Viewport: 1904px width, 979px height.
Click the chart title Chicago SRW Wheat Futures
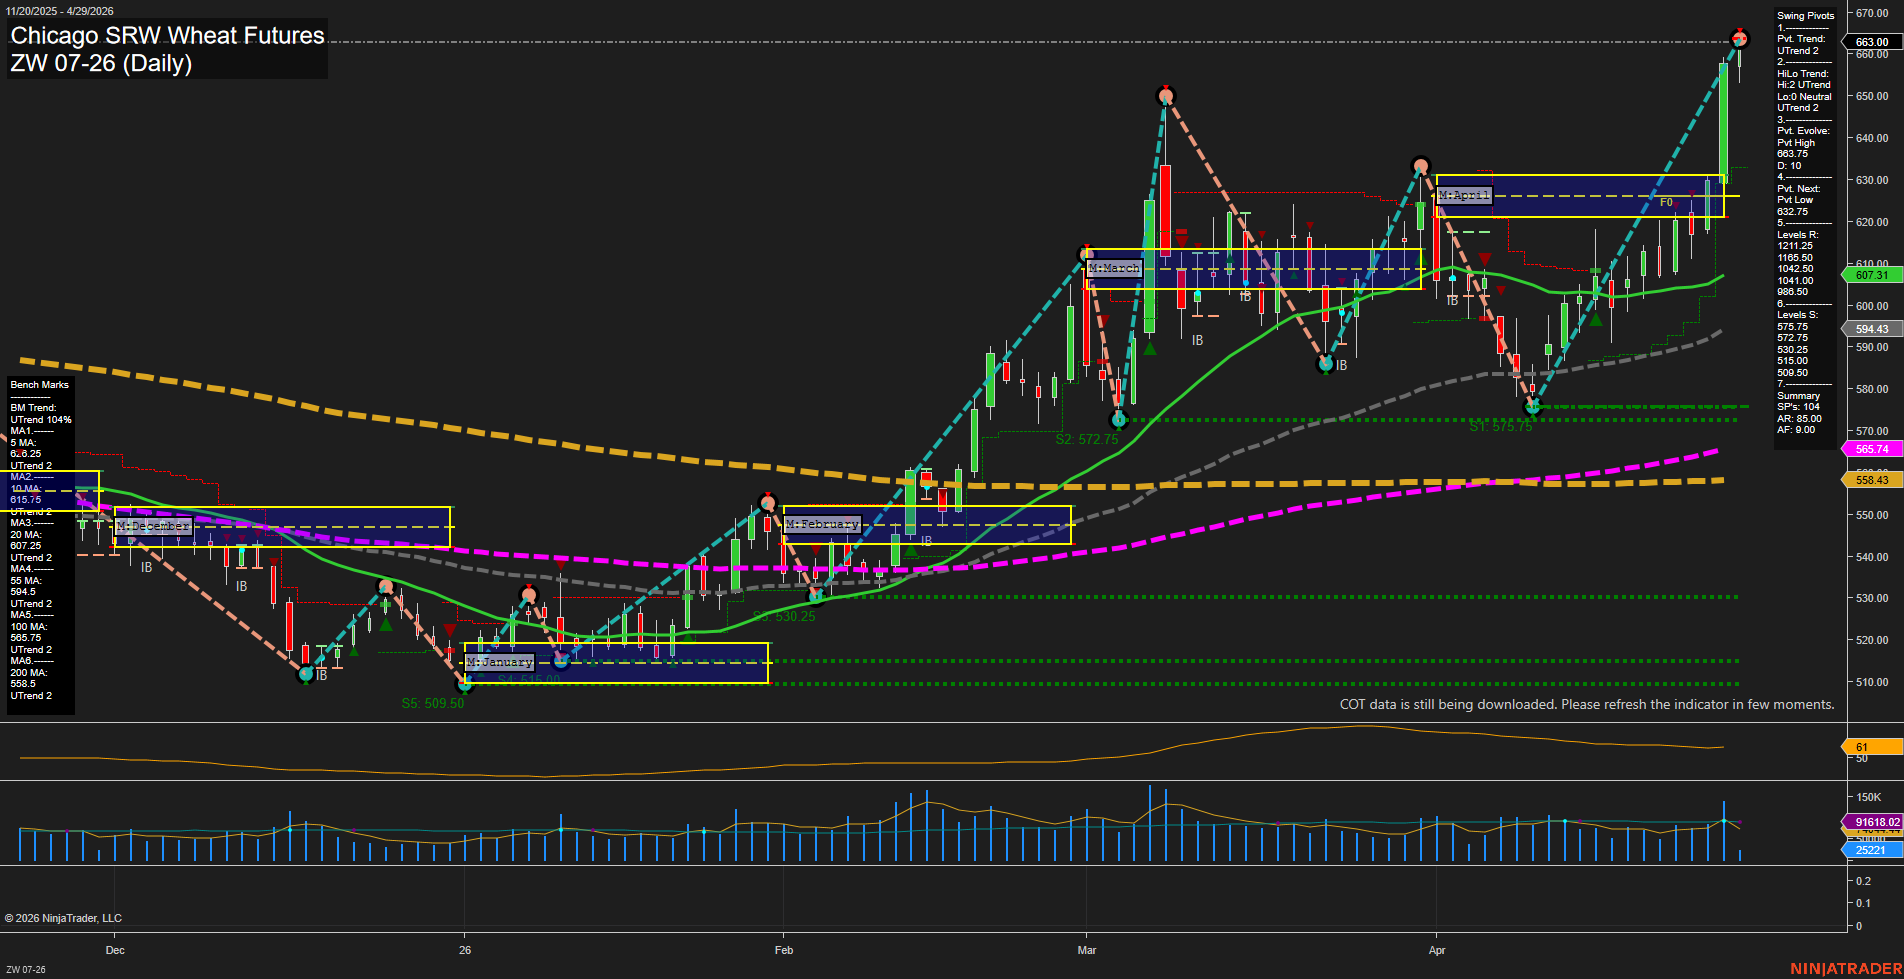(166, 36)
